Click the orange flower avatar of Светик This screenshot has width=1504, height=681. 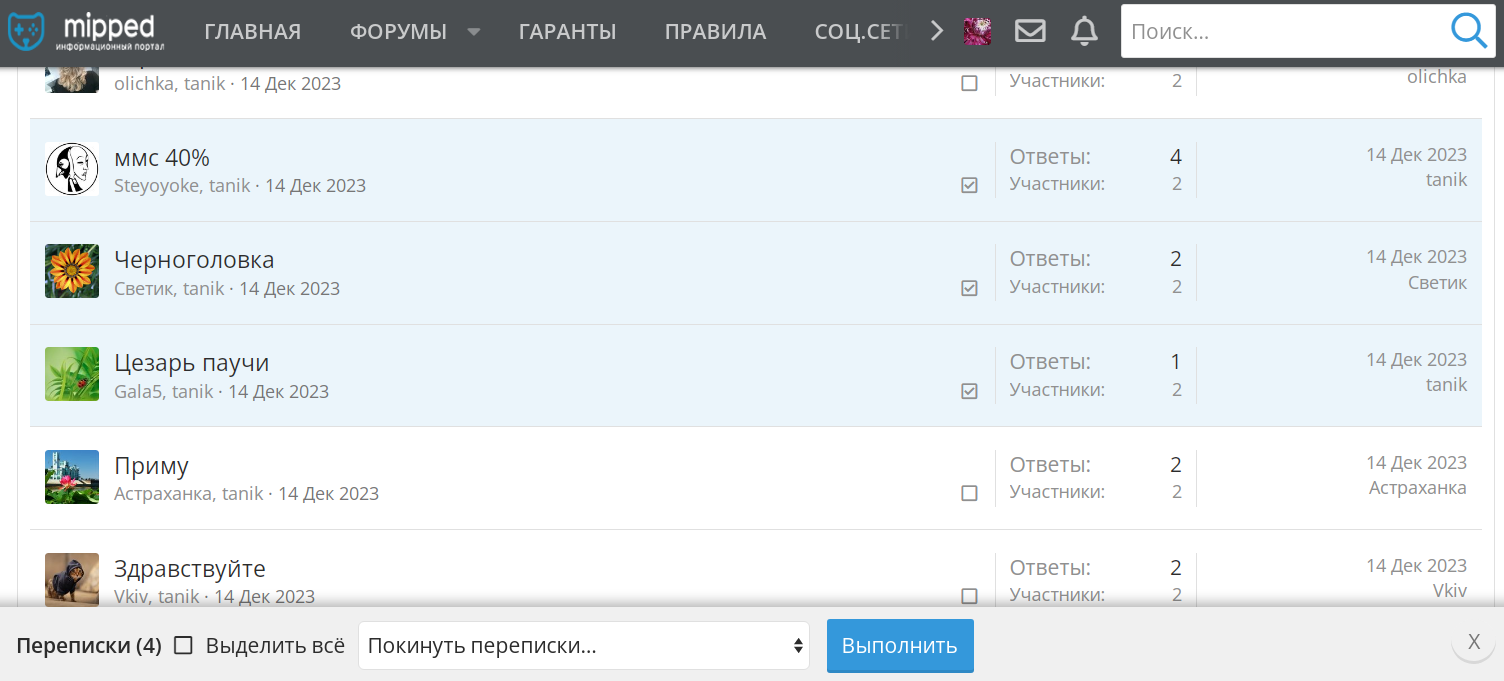click(x=72, y=271)
